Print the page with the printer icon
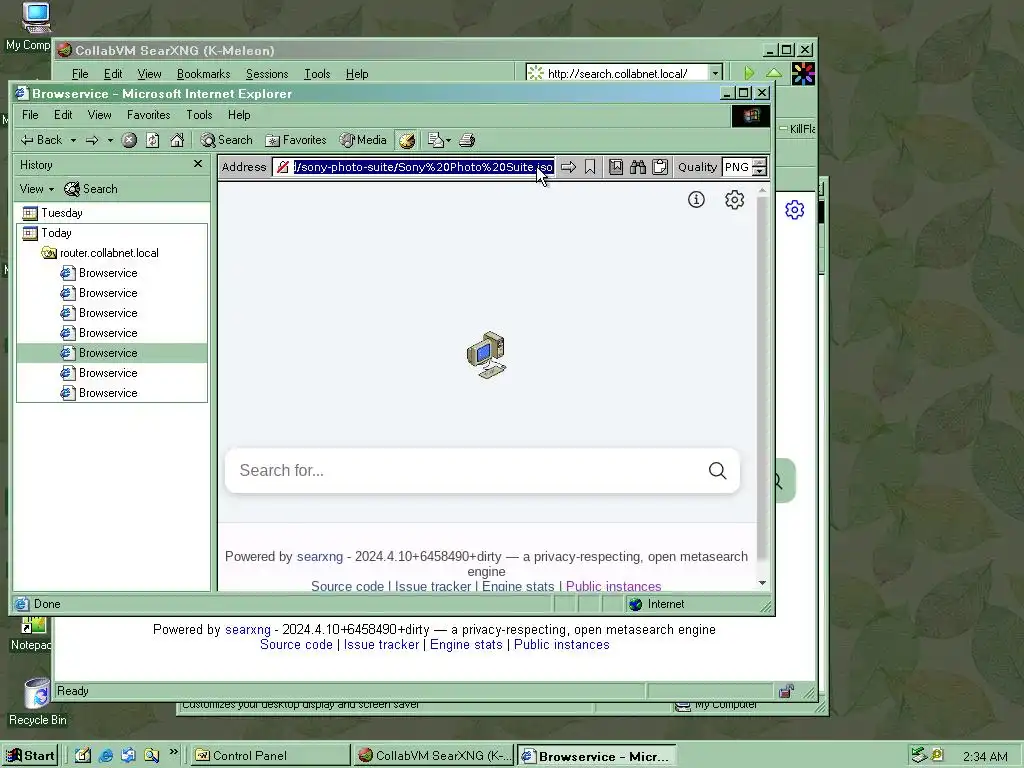 467,140
